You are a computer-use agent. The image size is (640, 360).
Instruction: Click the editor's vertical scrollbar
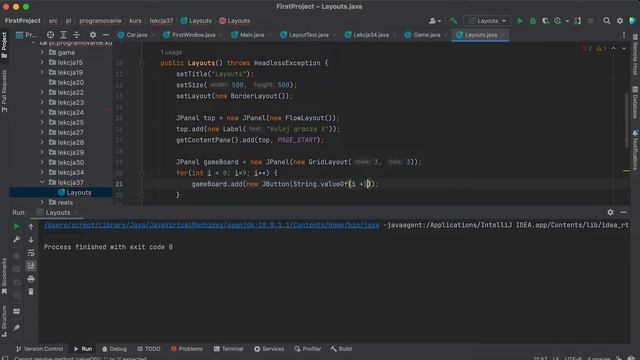tap(627, 120)
